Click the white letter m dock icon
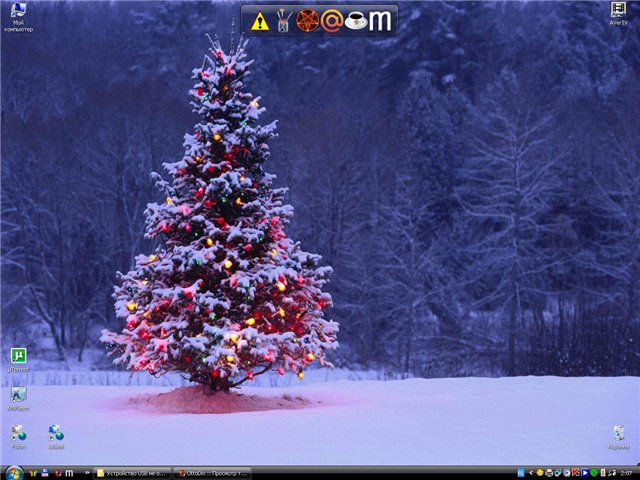The height and width of the screenshot is (480, 640). point(380,21)
